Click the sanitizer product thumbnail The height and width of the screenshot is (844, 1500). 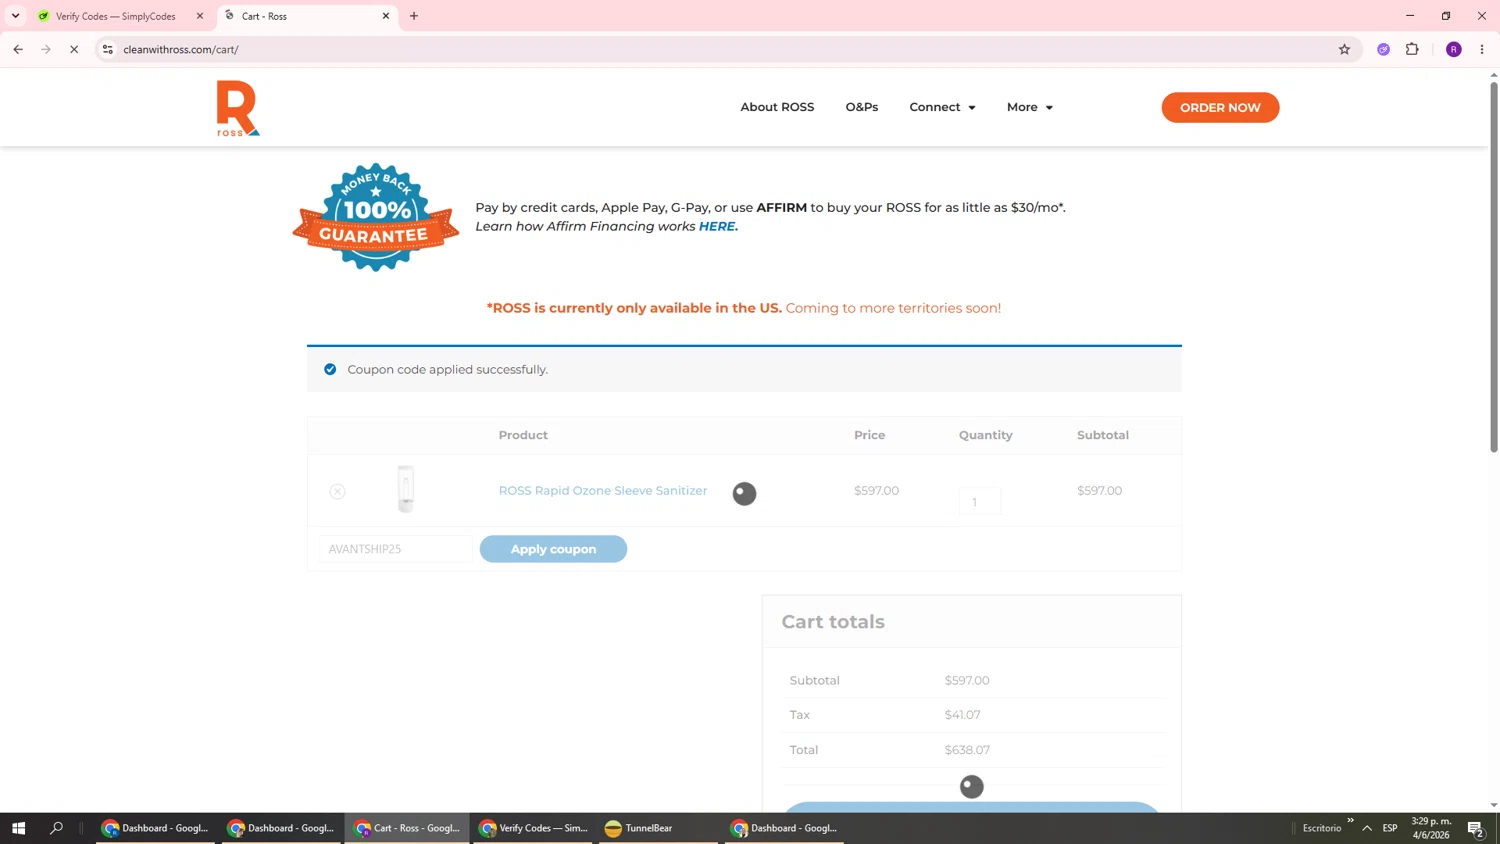405,489
